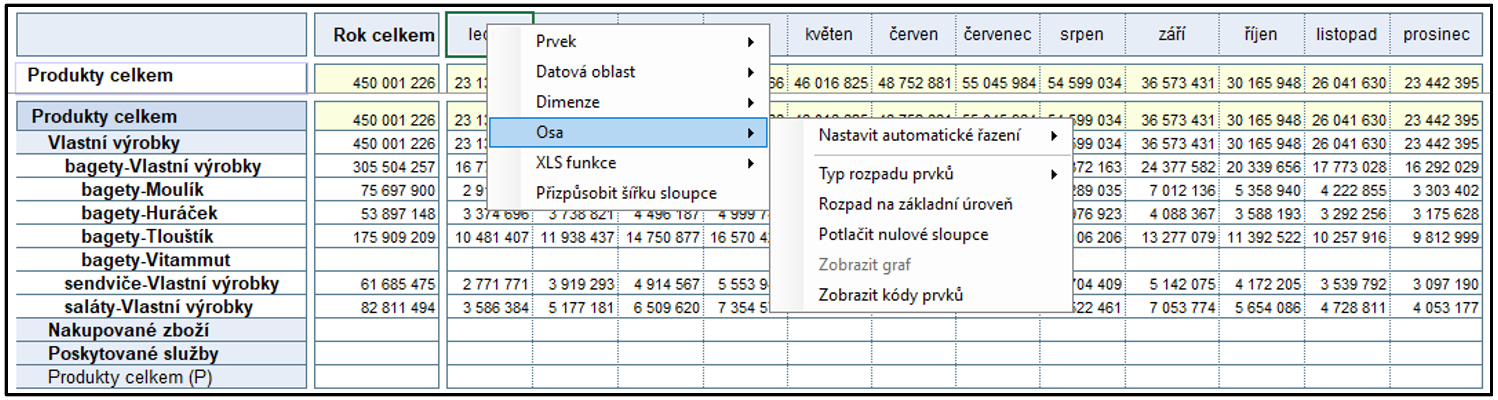Image resolution: width=1498 pixels, height=400 pixels.
Task: Select the prosinec column header
Action: coord(1437,34)
